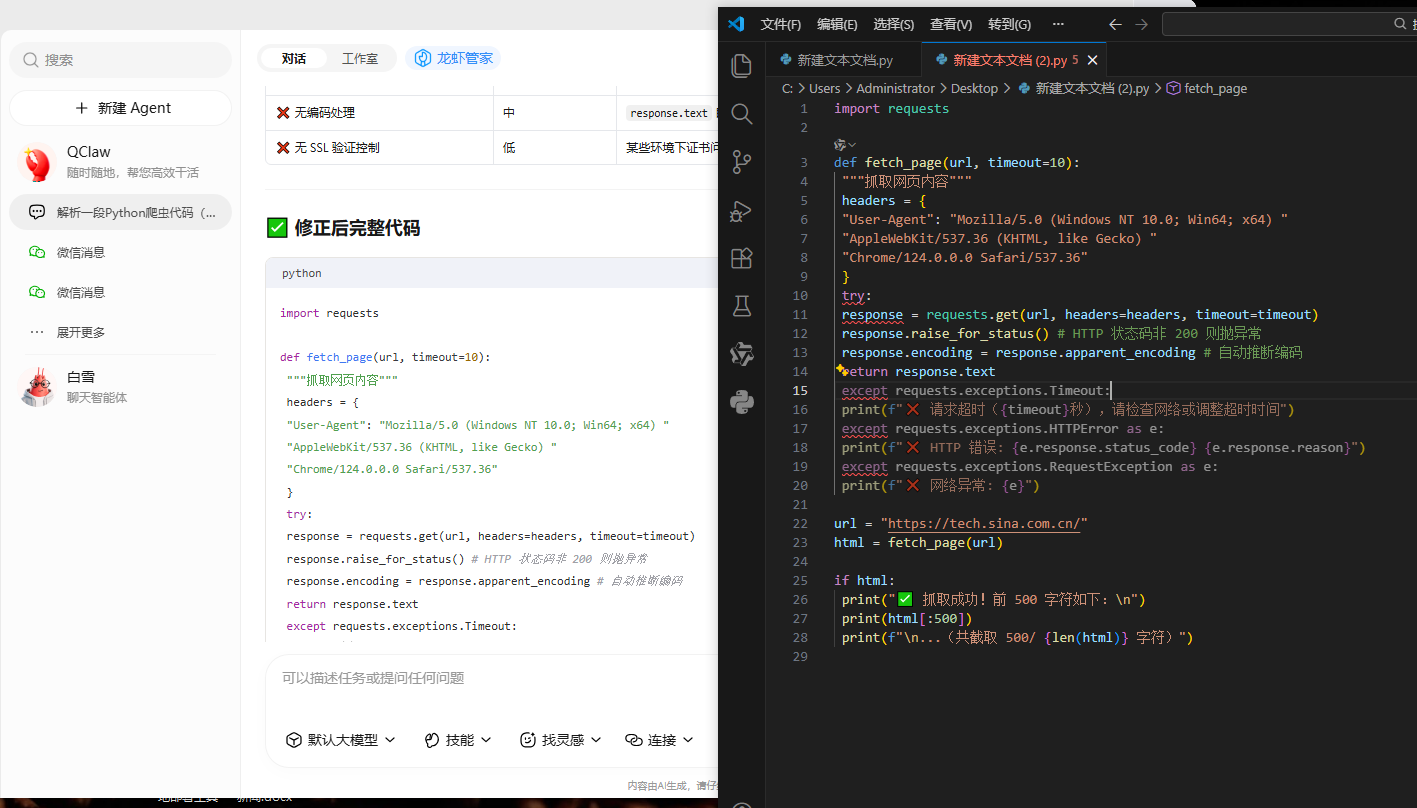Click the 新建文本文档 (2).py breadcrumb item
1417x808 pixels.
[x=1092, y=88]
